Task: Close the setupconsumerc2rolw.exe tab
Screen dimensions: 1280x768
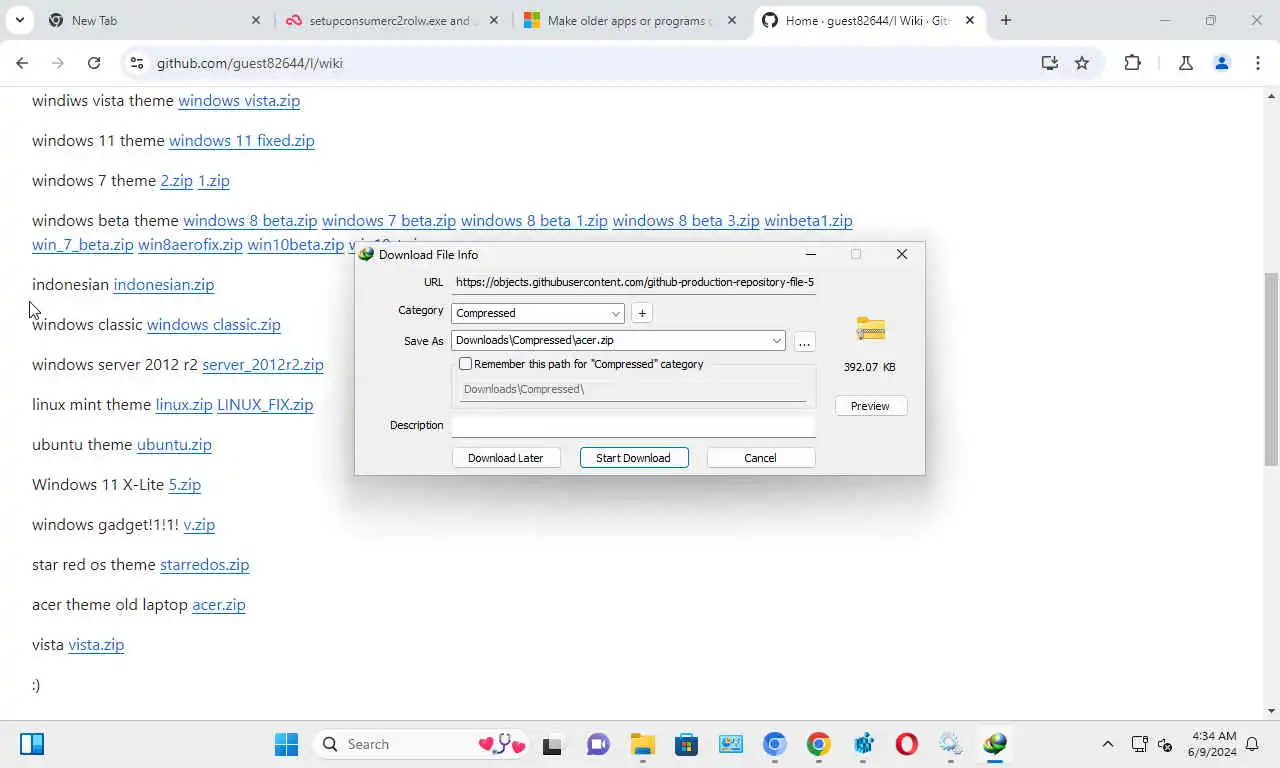Action: pos(494,20)
